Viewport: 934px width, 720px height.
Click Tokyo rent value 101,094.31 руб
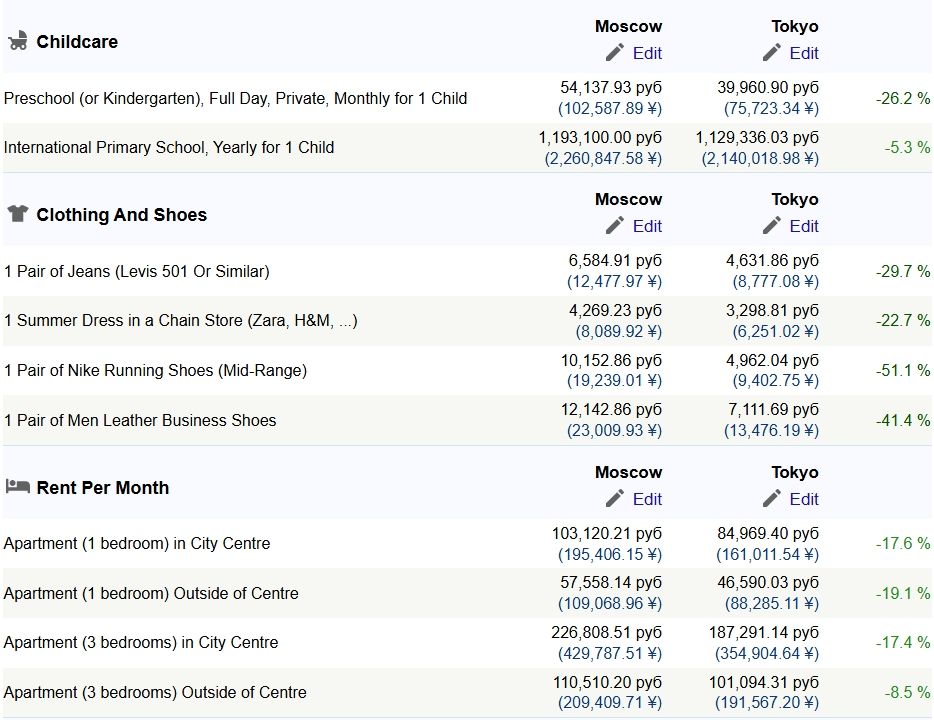point(764,682)
